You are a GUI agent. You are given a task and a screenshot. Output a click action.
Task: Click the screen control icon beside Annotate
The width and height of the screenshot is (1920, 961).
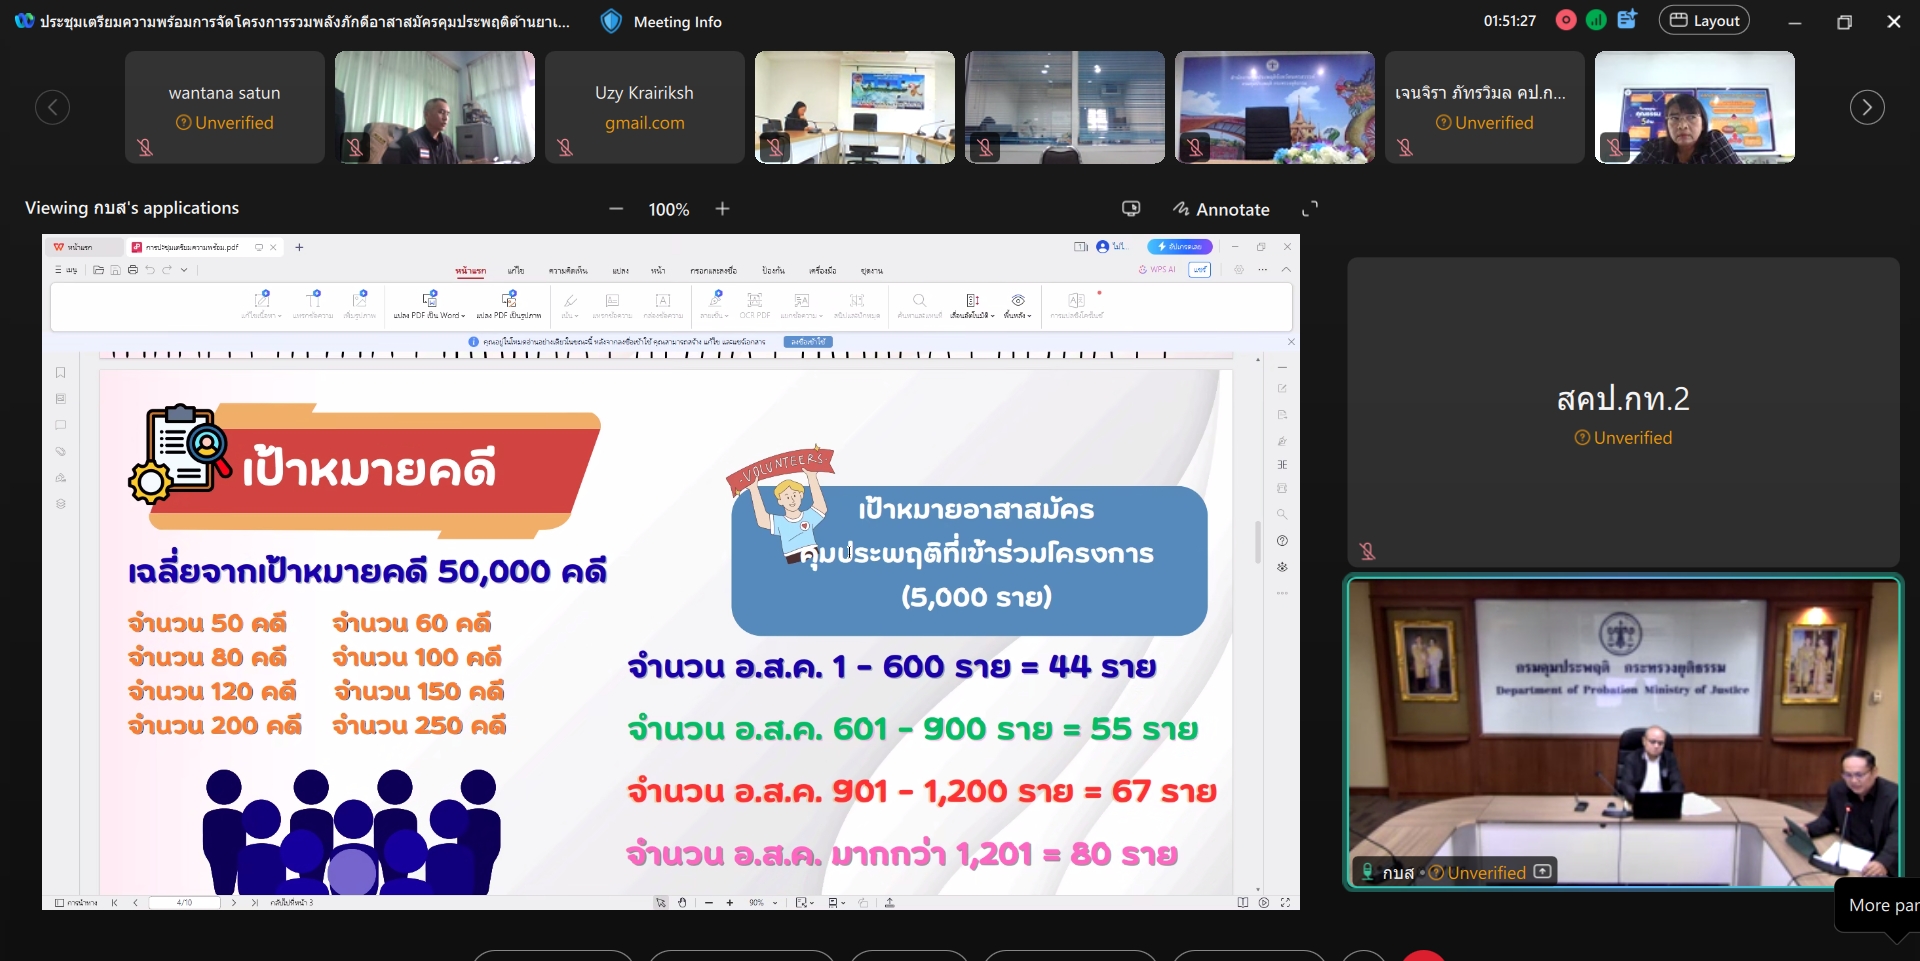click(x=1131, y=209)
